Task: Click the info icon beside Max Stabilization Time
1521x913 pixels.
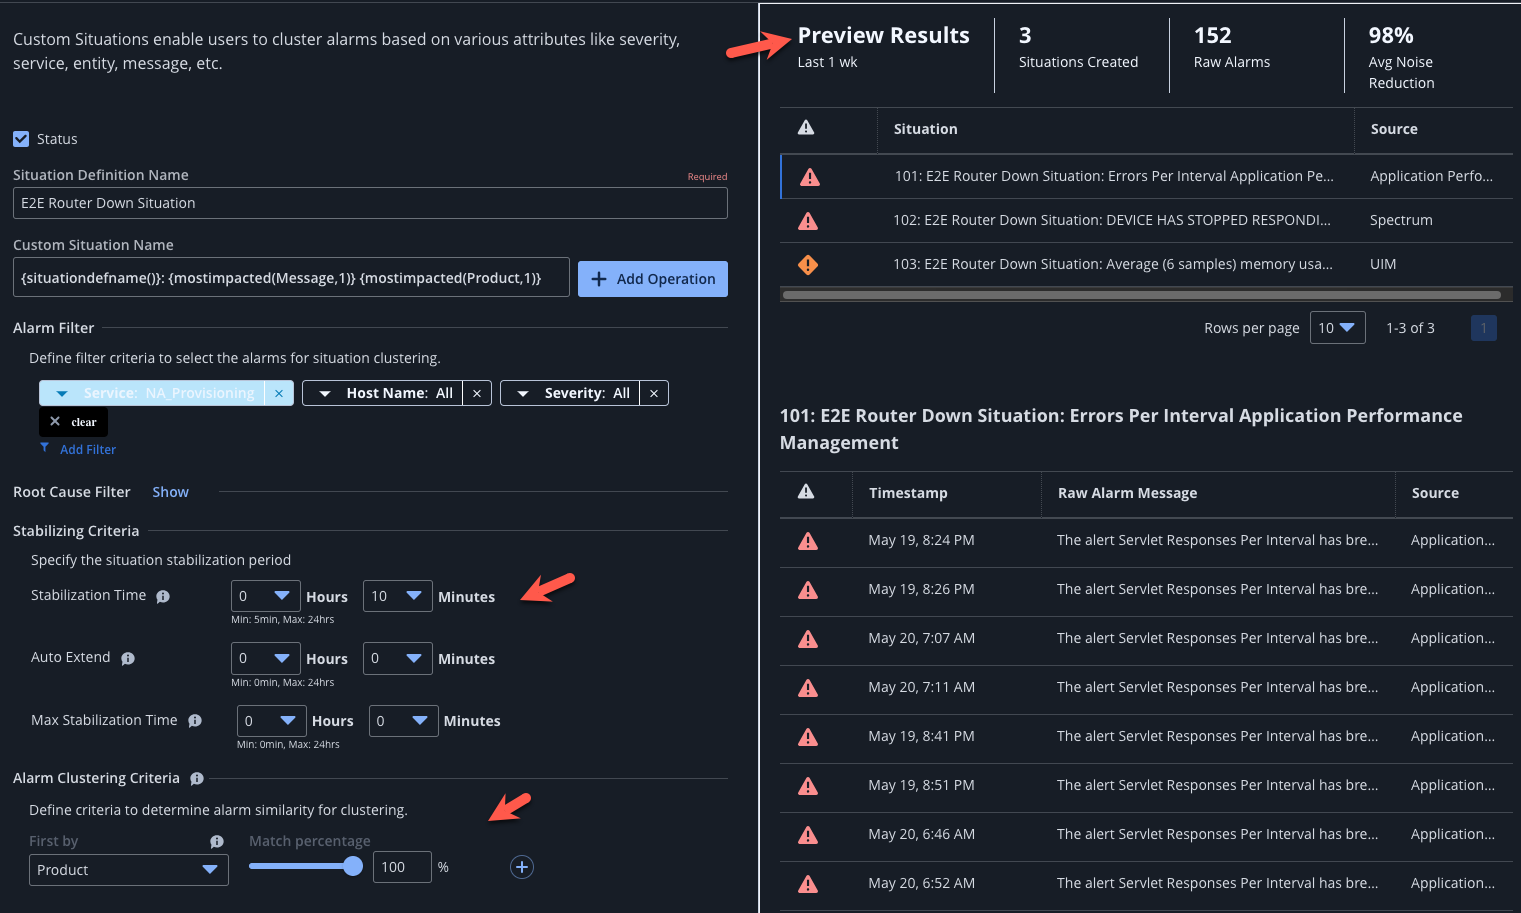Action: (195, 720)
